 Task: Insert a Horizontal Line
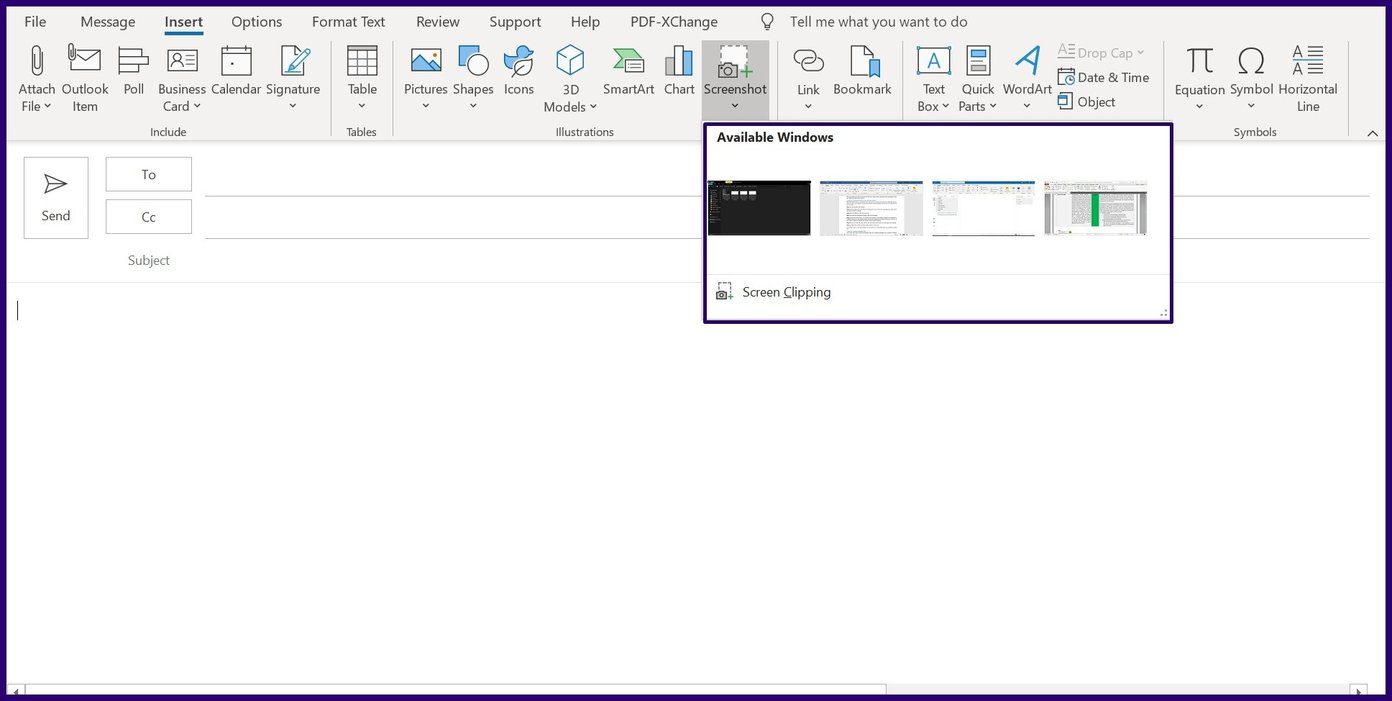point(1308,78)
